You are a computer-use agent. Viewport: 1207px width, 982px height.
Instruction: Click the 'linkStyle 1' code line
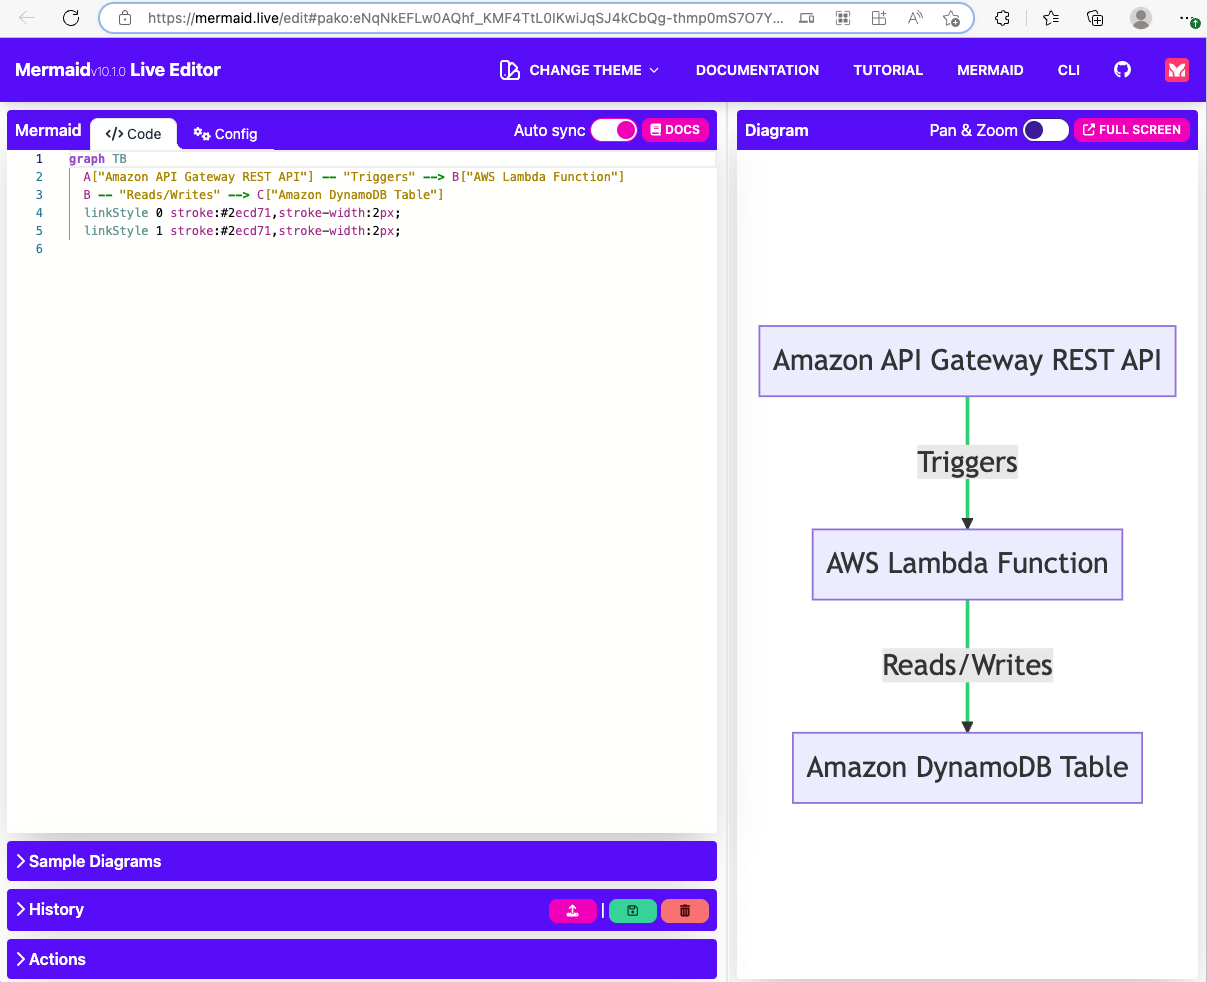pyautogui.click(x=242, y=231)
